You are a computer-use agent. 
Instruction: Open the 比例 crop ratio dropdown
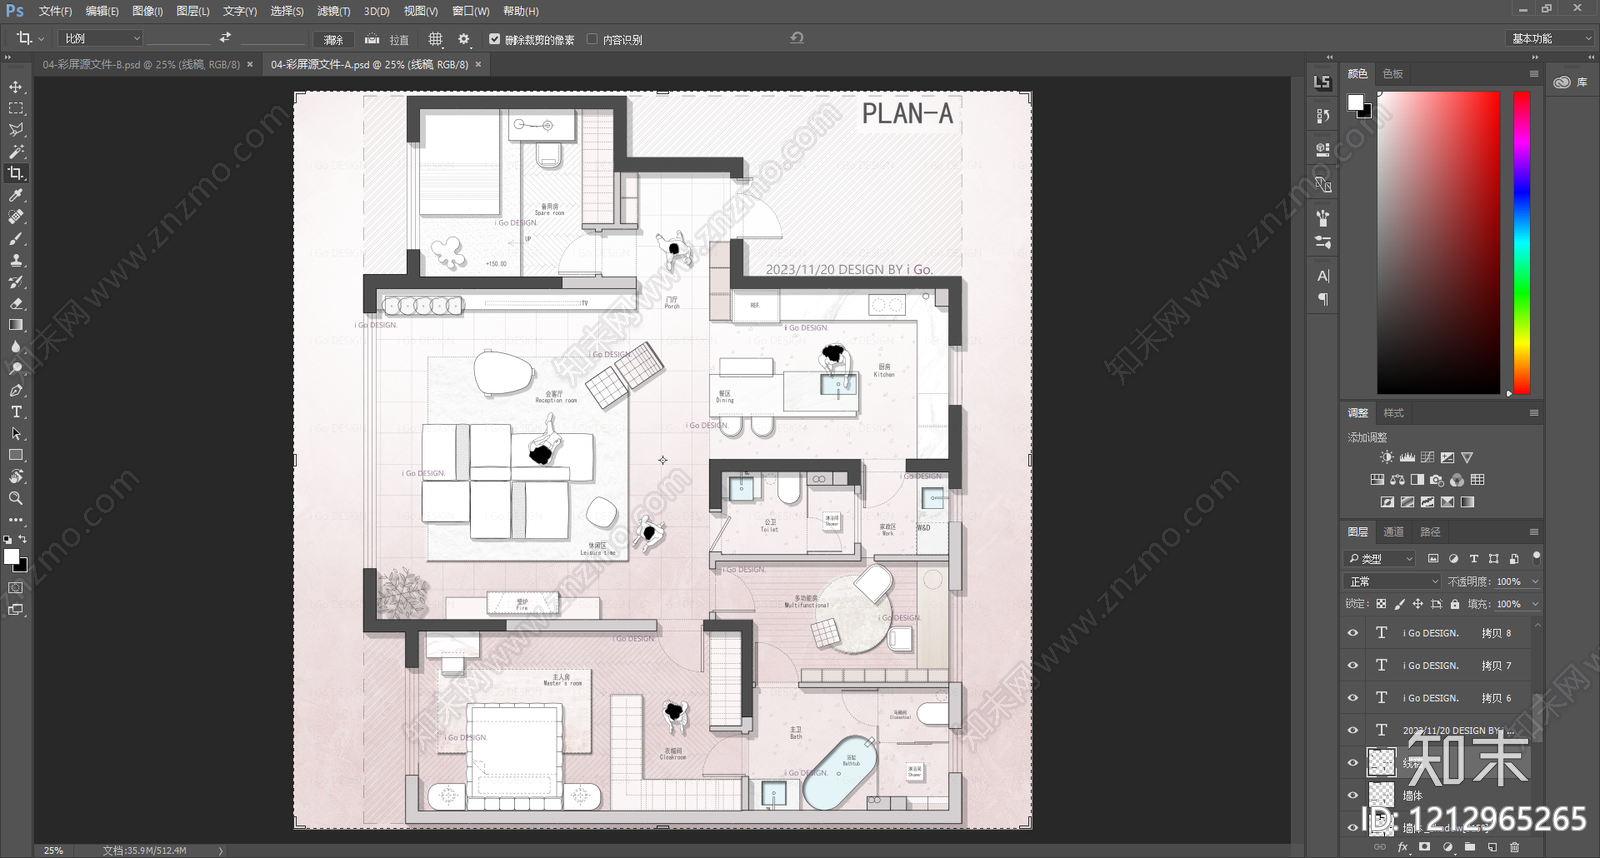point(102,38)
